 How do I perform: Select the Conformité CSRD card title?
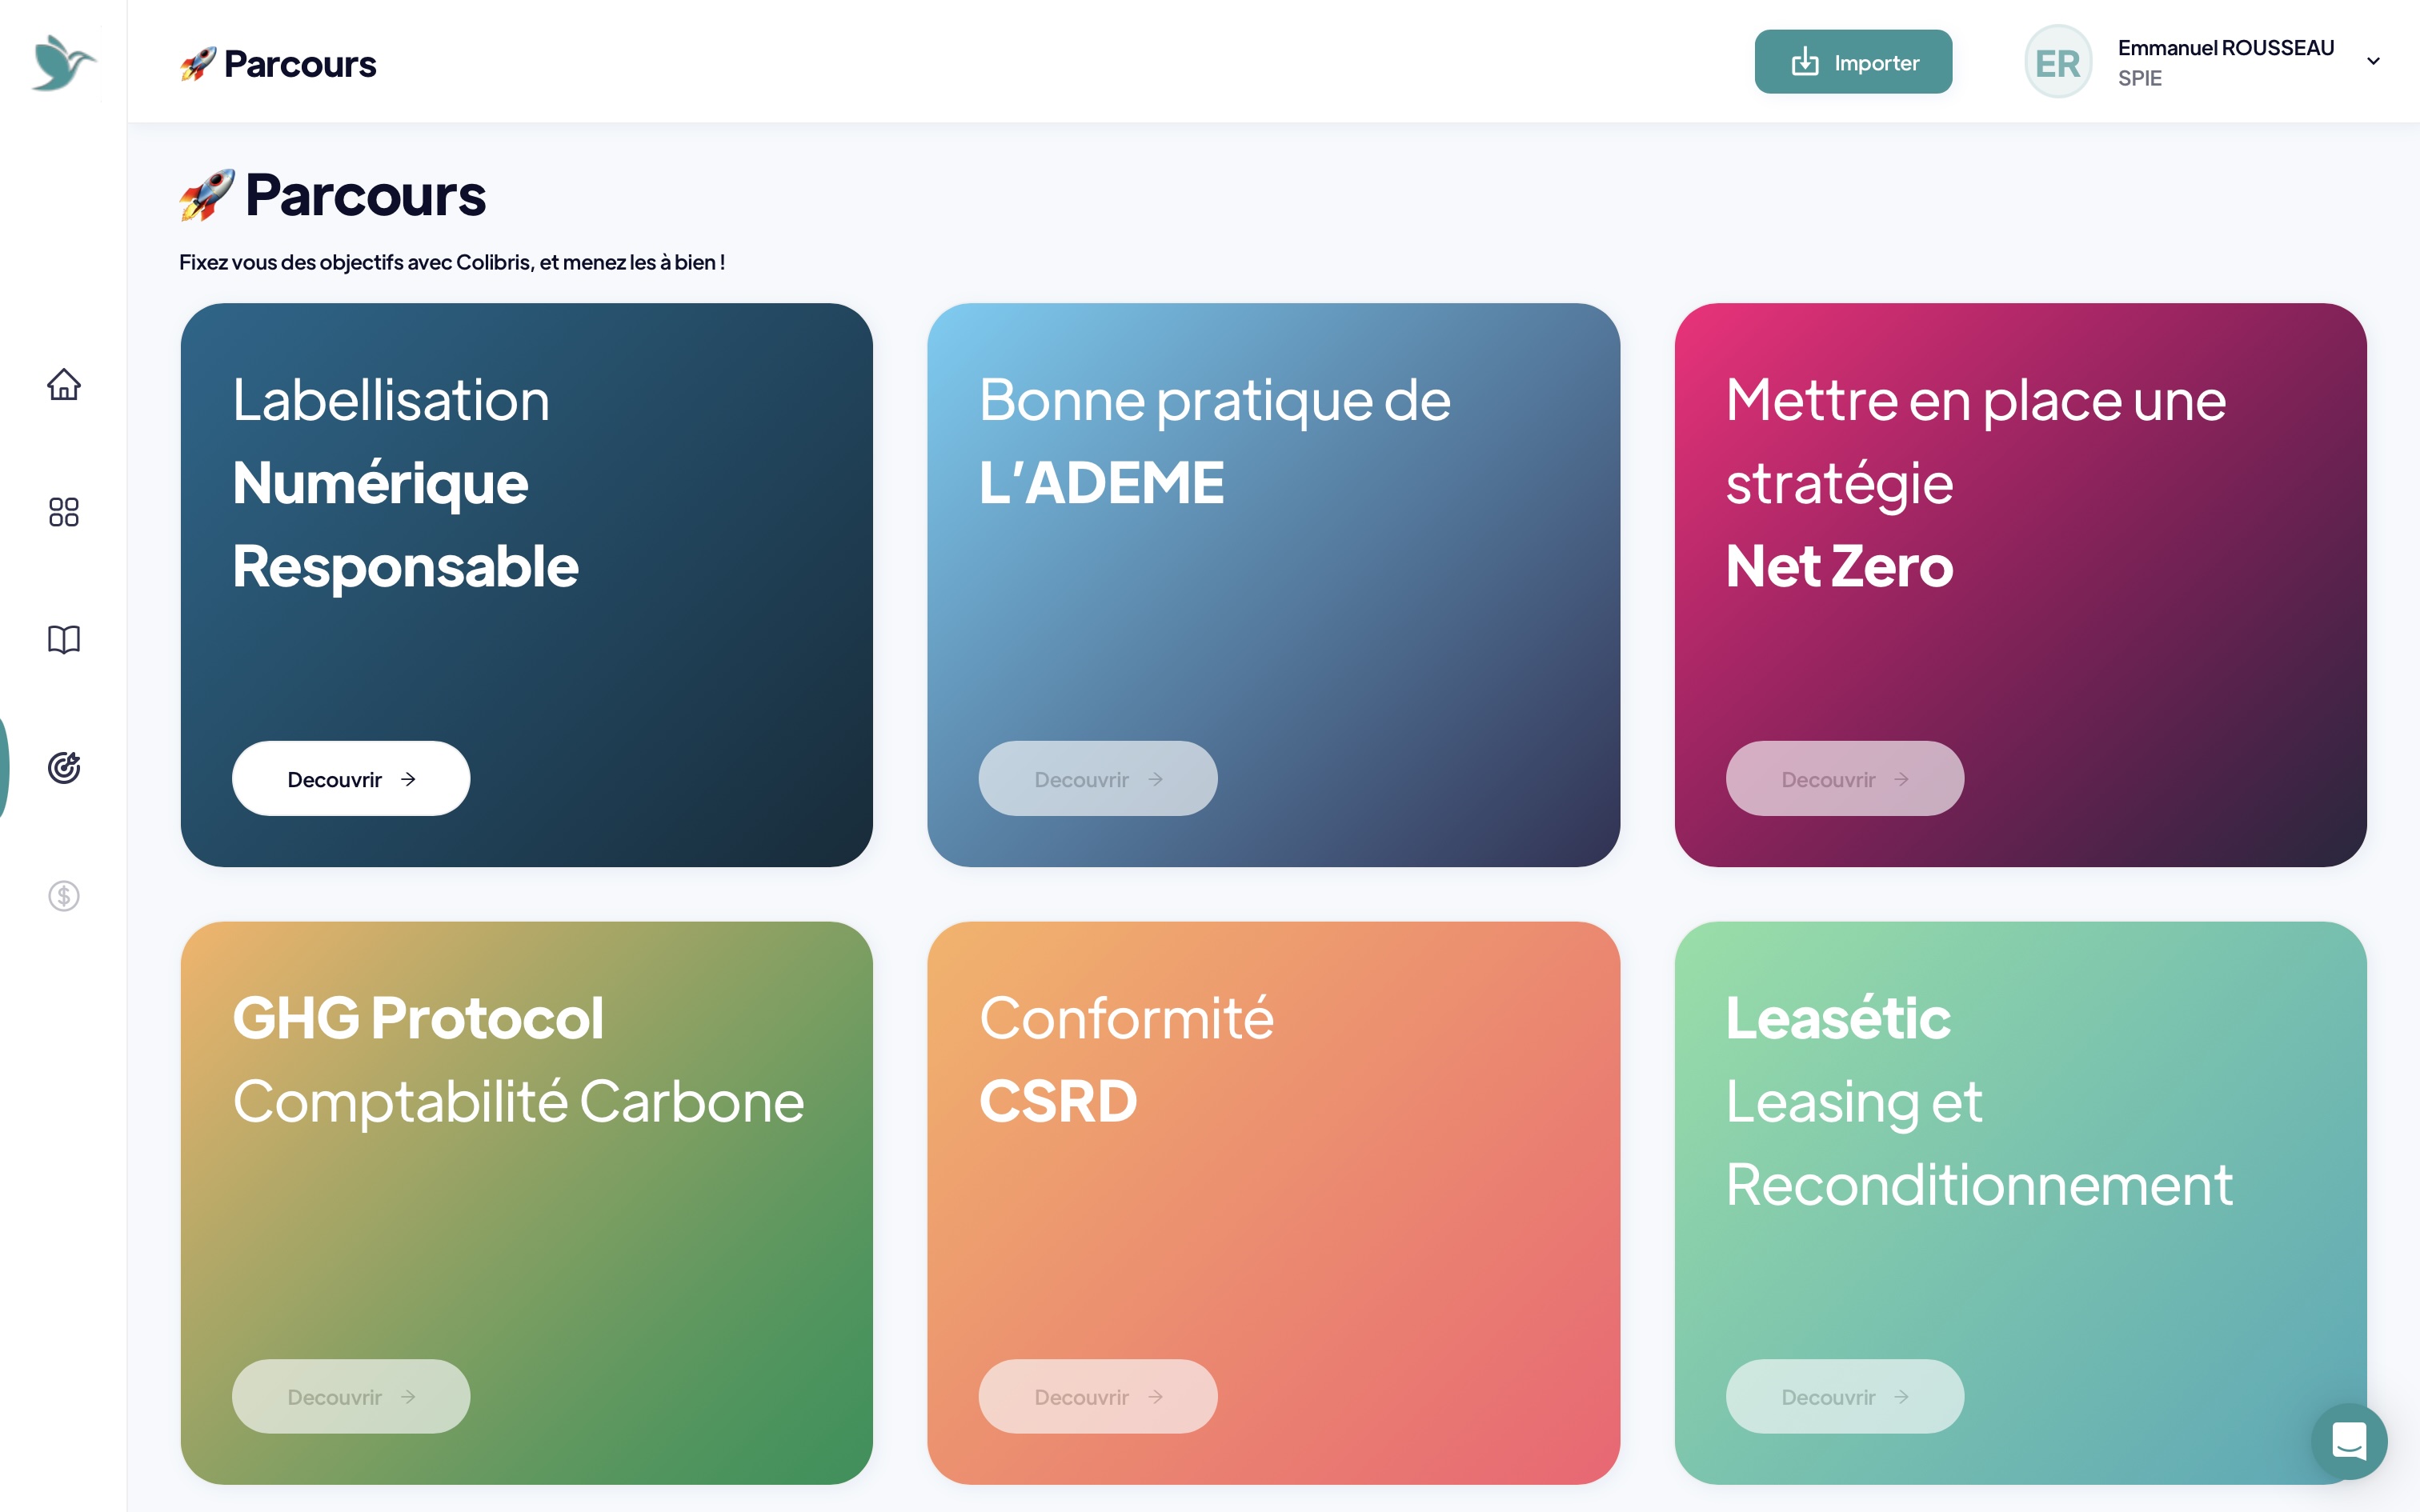click(1126, 1059)
